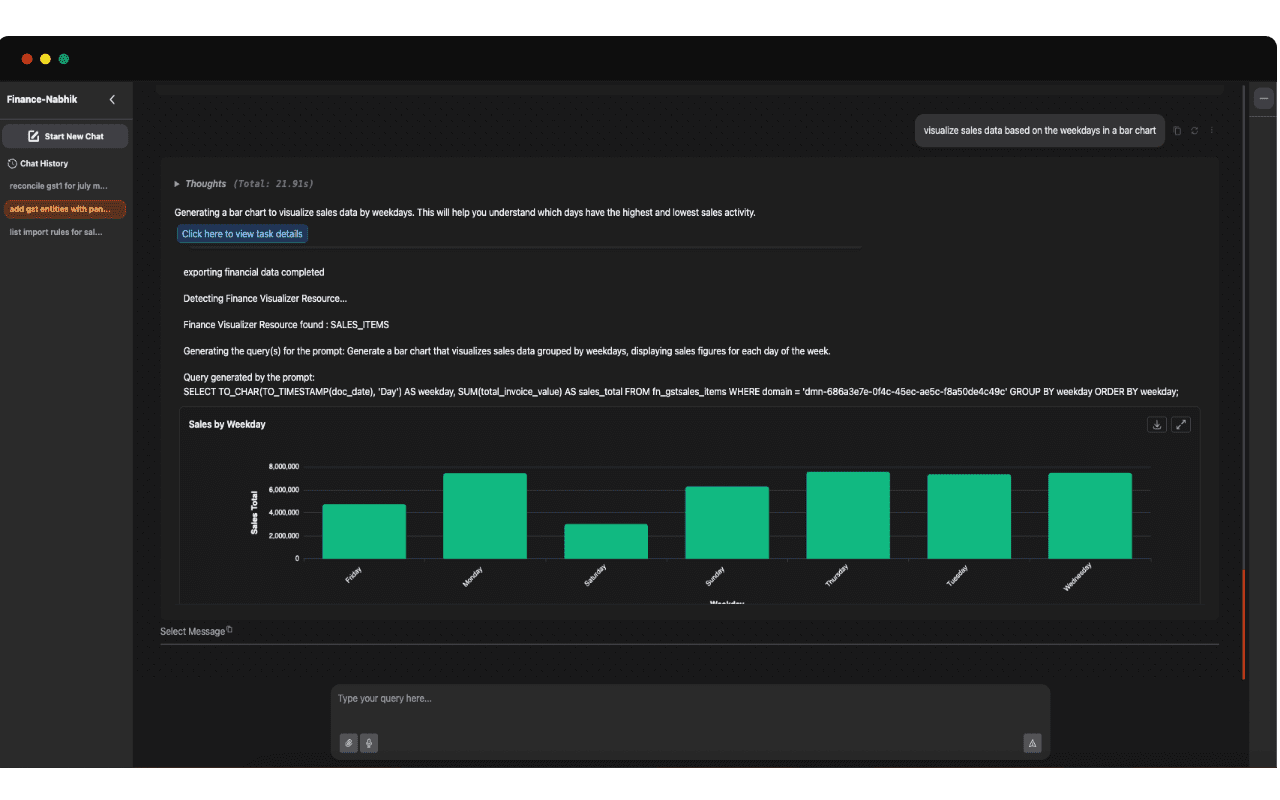Click 'Finance Visualizer Resource found : SALES_ITEMS' text
This screenshot has height=800, width=1280.
tap(286, 325)
